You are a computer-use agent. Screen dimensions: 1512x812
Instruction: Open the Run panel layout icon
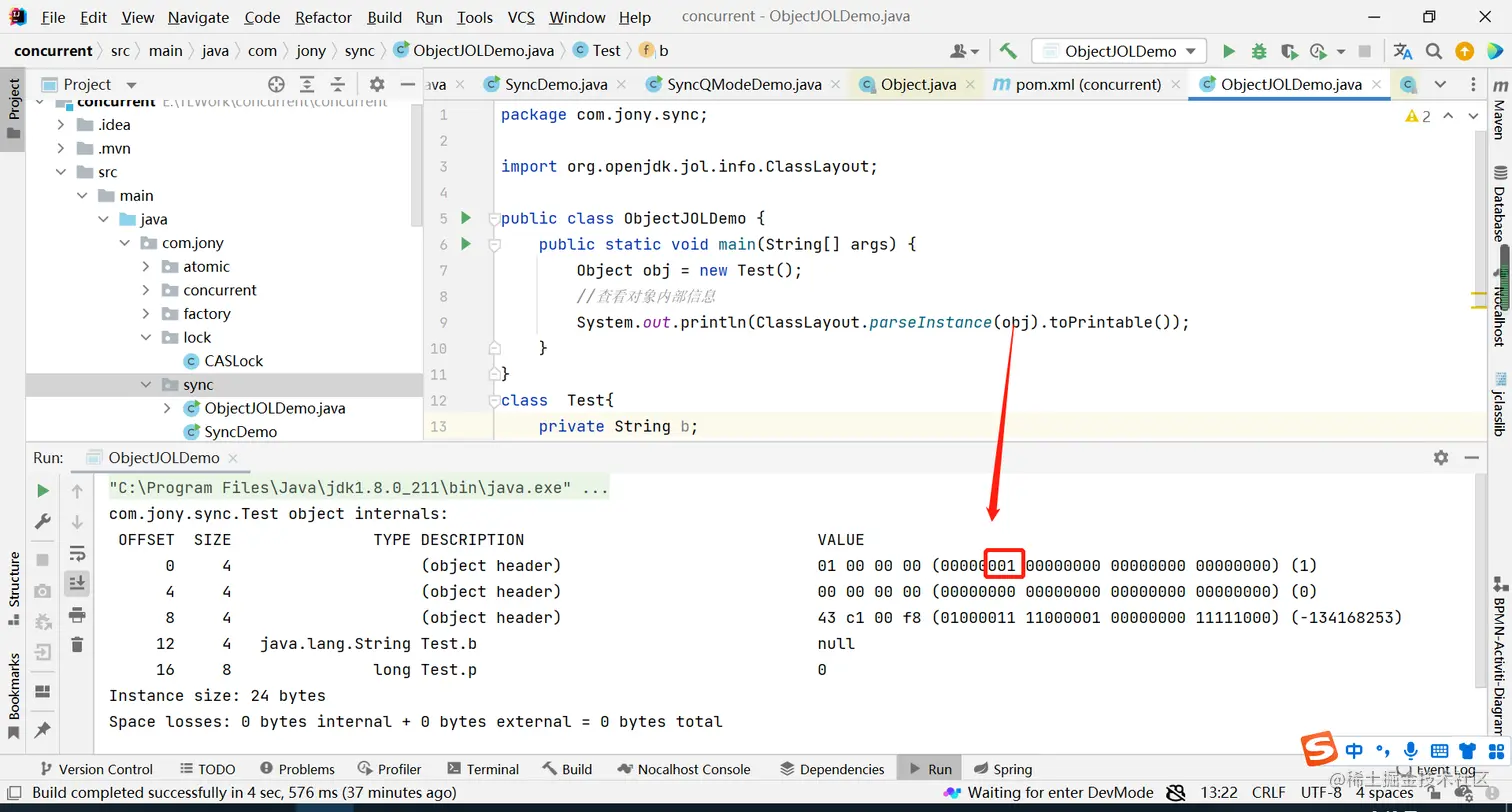(x=43, y=691)
